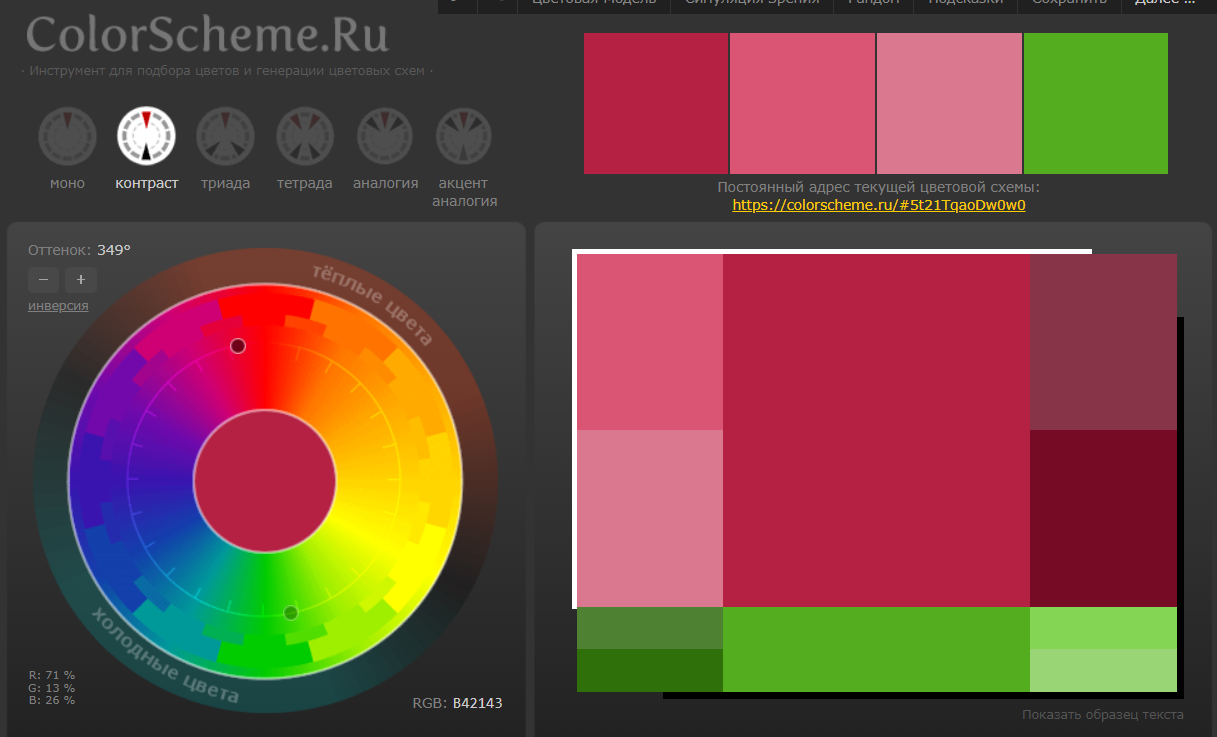This screenshot has height=737, width=1217.
Task: Select the crimson swatch in top palette
Action: [x=656, y=103]
